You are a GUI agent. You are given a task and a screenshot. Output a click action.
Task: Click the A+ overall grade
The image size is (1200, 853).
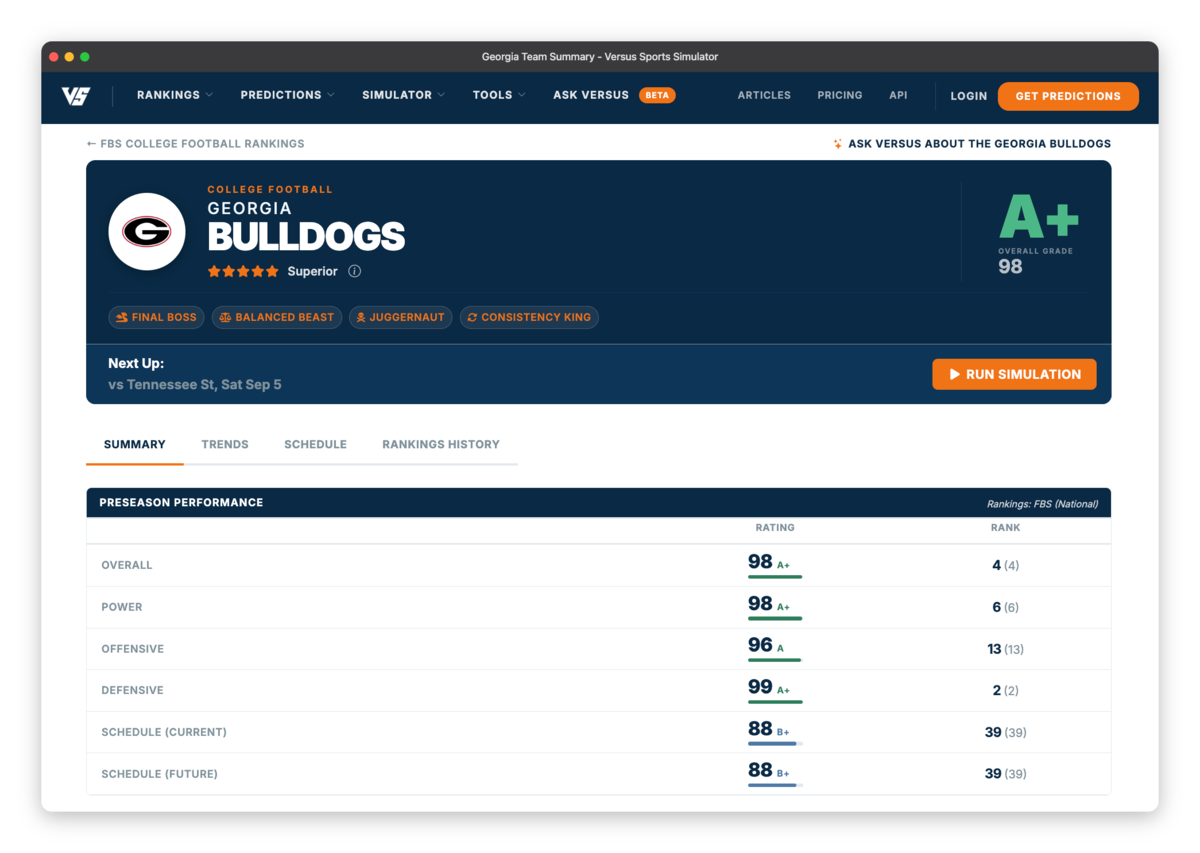[x=1039, y=218]
